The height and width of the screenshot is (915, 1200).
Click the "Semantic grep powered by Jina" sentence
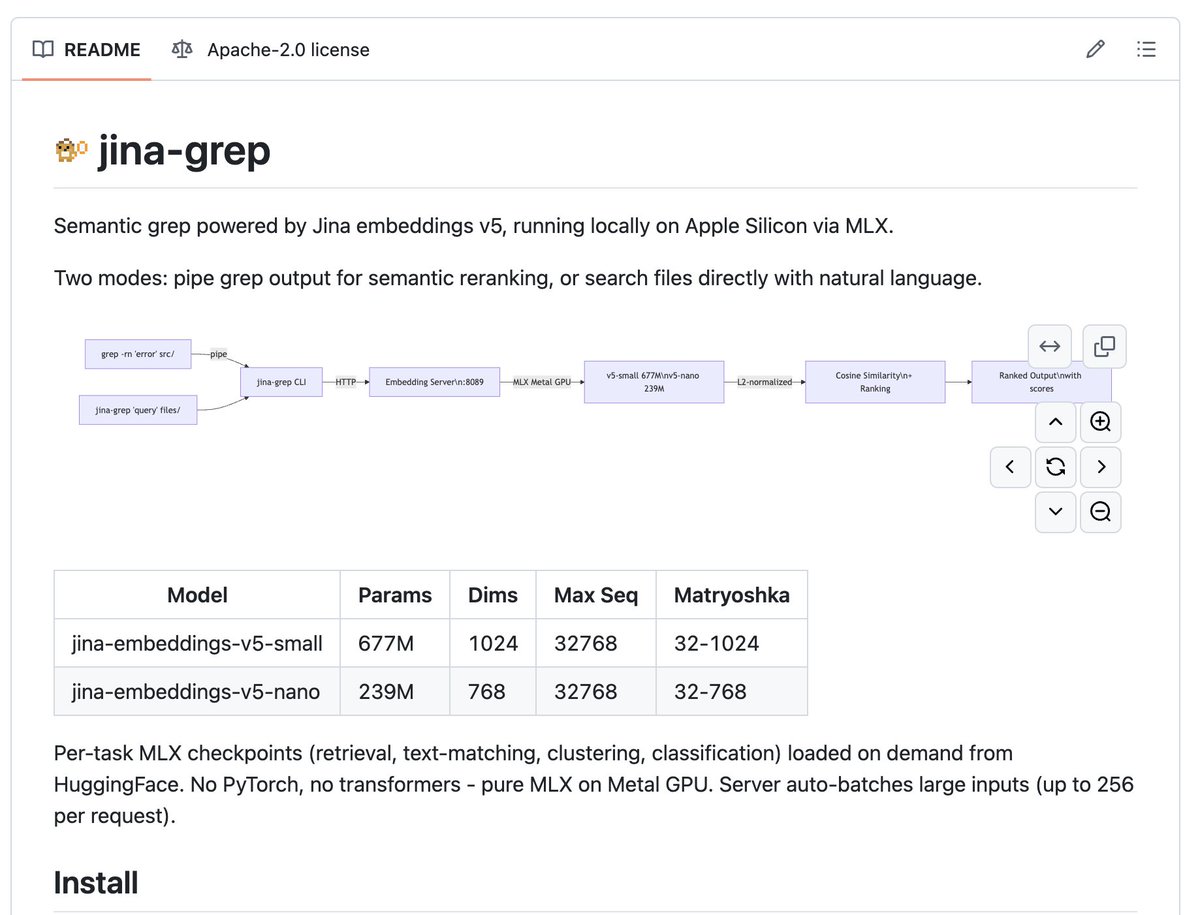[473, 226]
